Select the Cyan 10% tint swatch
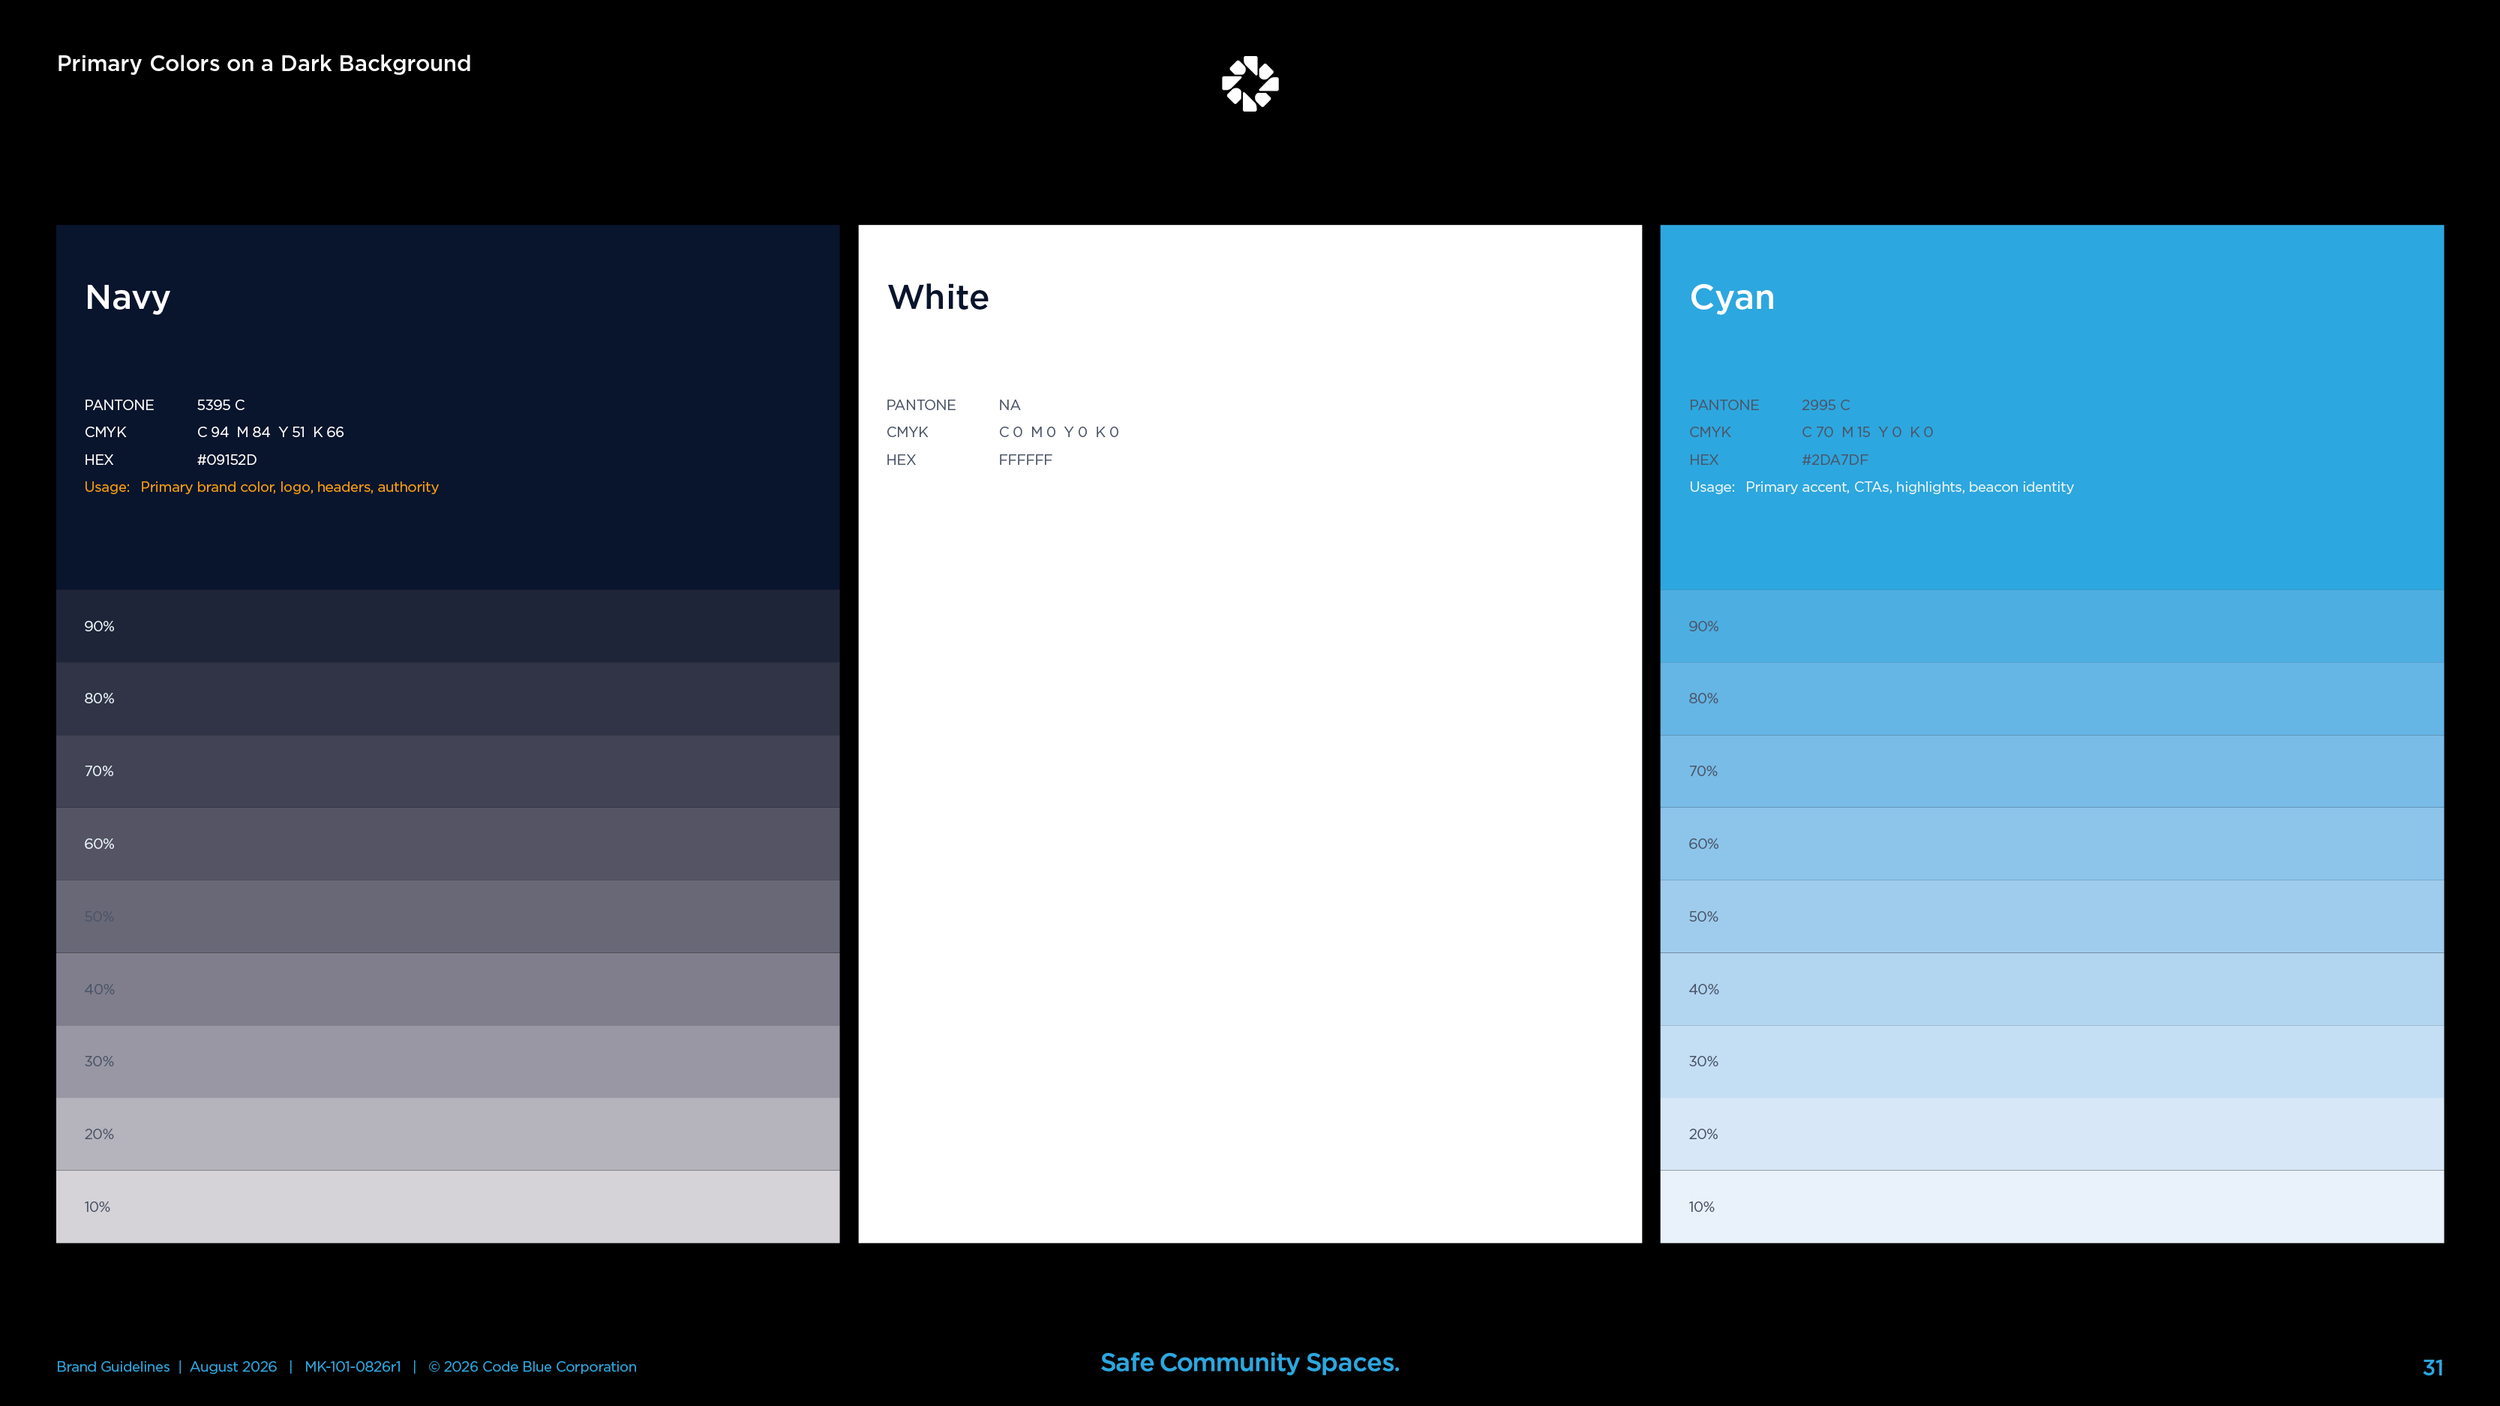Screen dimensions: 2500x1406 pyautogui.click(x=2052, y=1207)
